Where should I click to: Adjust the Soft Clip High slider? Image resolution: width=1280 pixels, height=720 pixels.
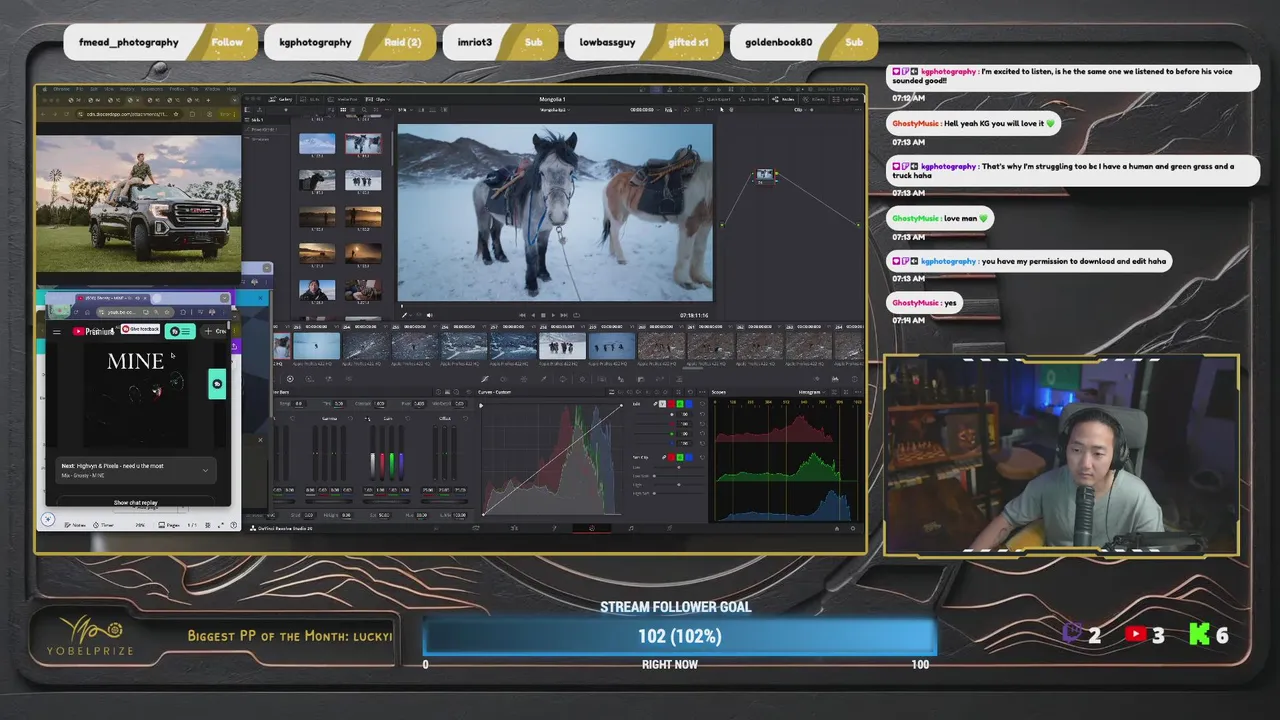click(x=679, y=484)
